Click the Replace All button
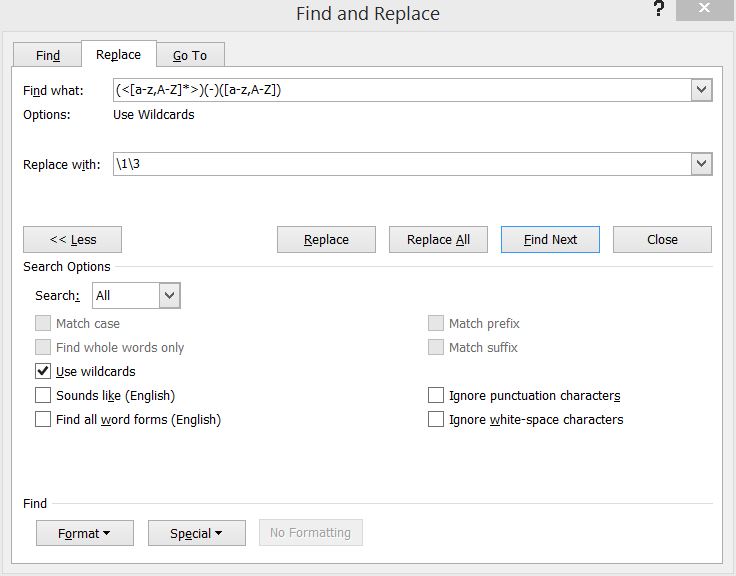736x576 pixels. point(438,240)
